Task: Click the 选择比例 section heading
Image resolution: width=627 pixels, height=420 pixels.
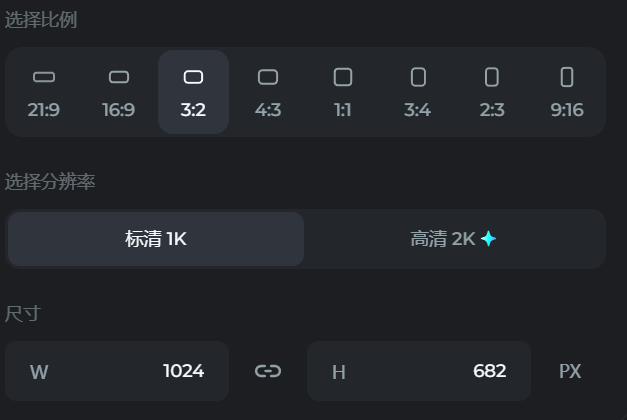Action: point(41,20)
